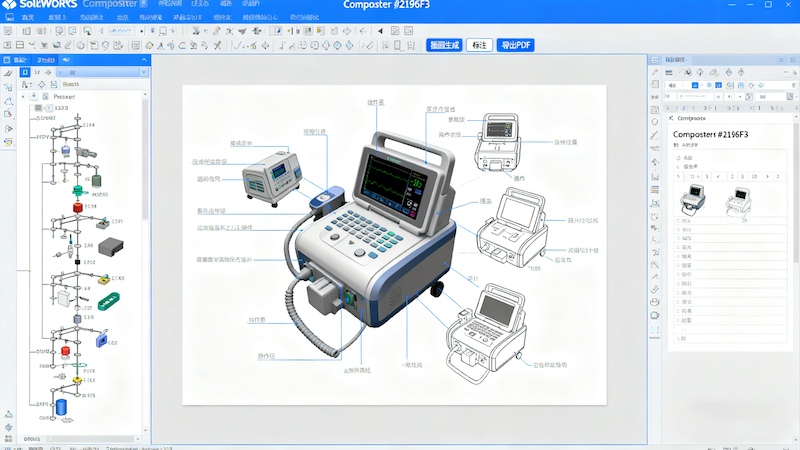Image resolution: width=800 pixels, height=450 pixels.
Task: Click the 标注 button
Action: pyautogui.click(x=479, y=45)
